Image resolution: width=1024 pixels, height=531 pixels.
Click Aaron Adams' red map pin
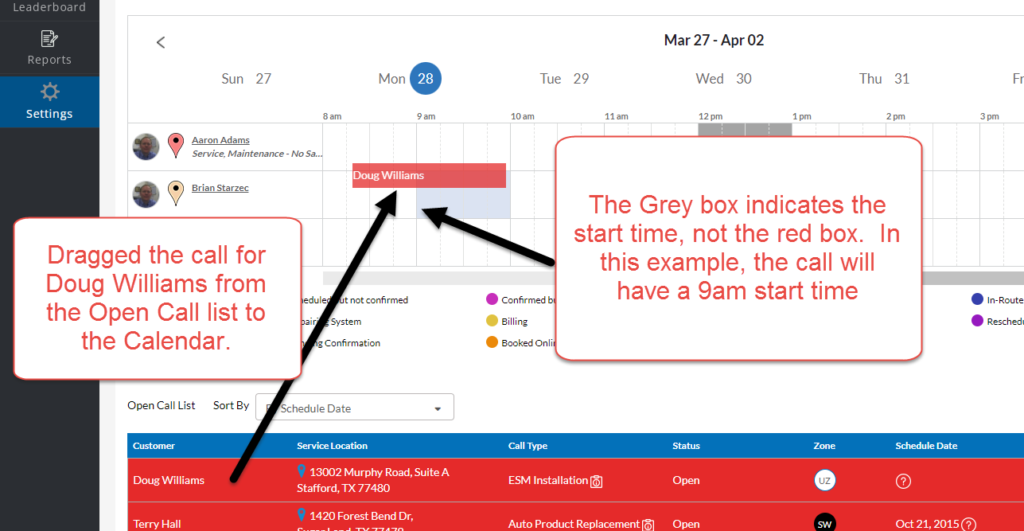coord(176,145)
